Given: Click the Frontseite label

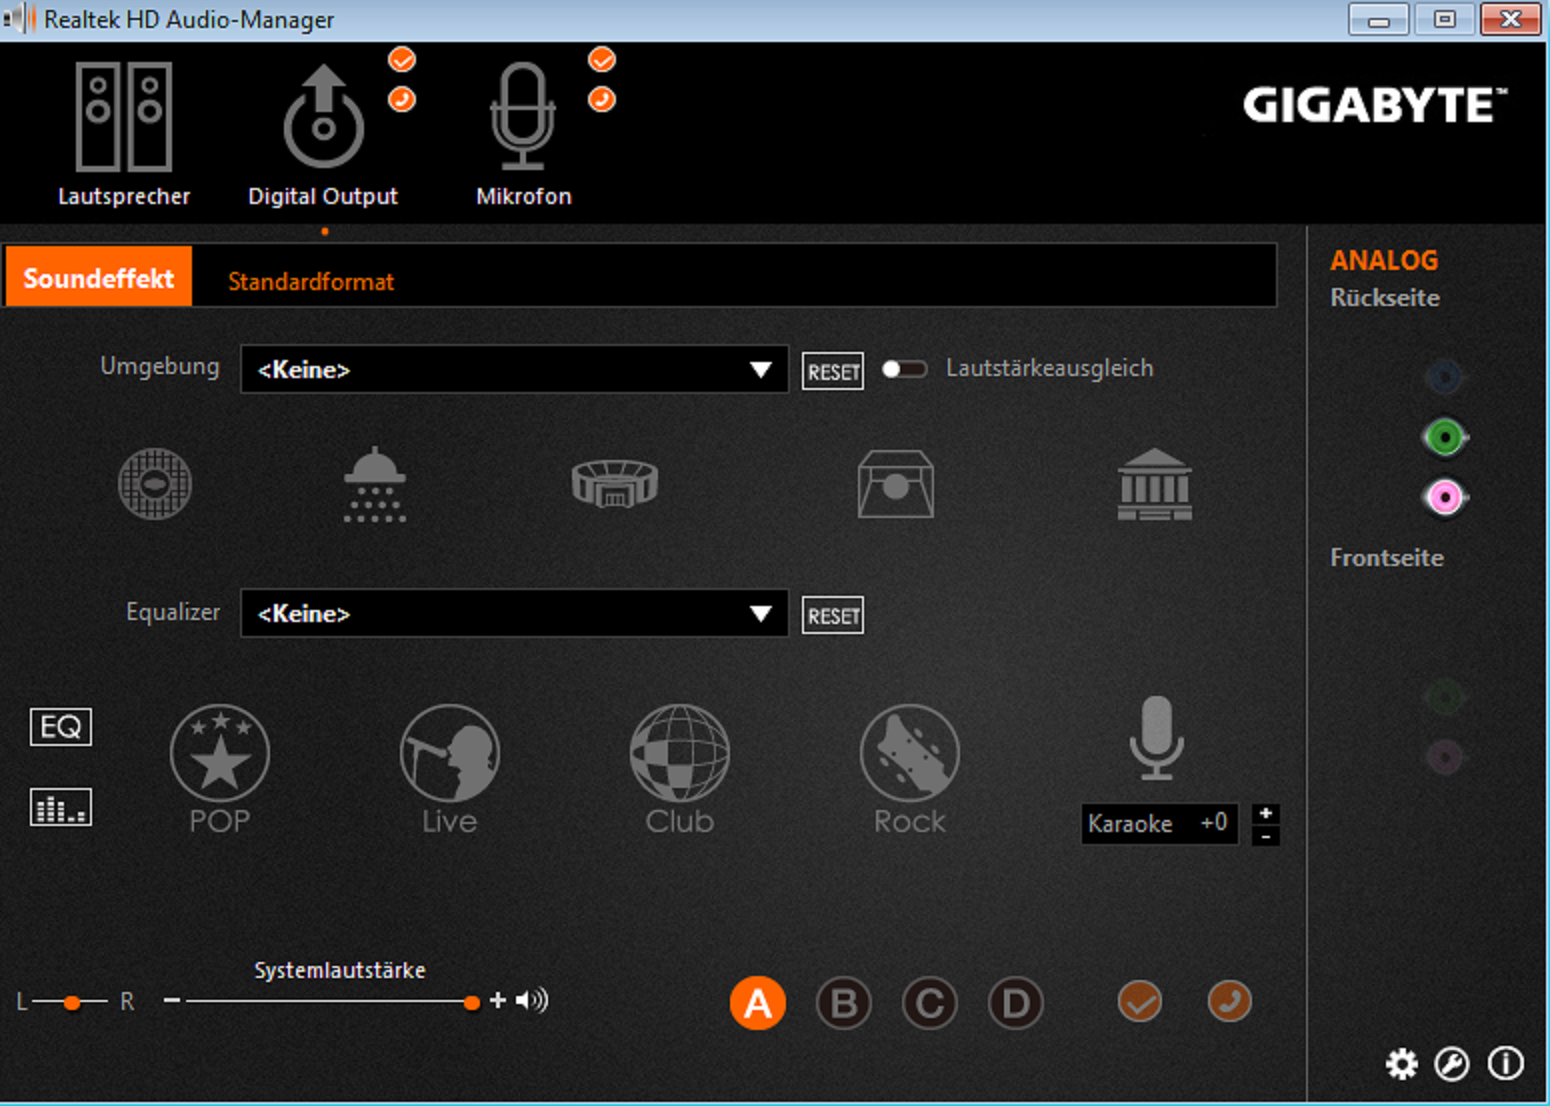Looking at the screenshot, I should [x=1387, y=557].
